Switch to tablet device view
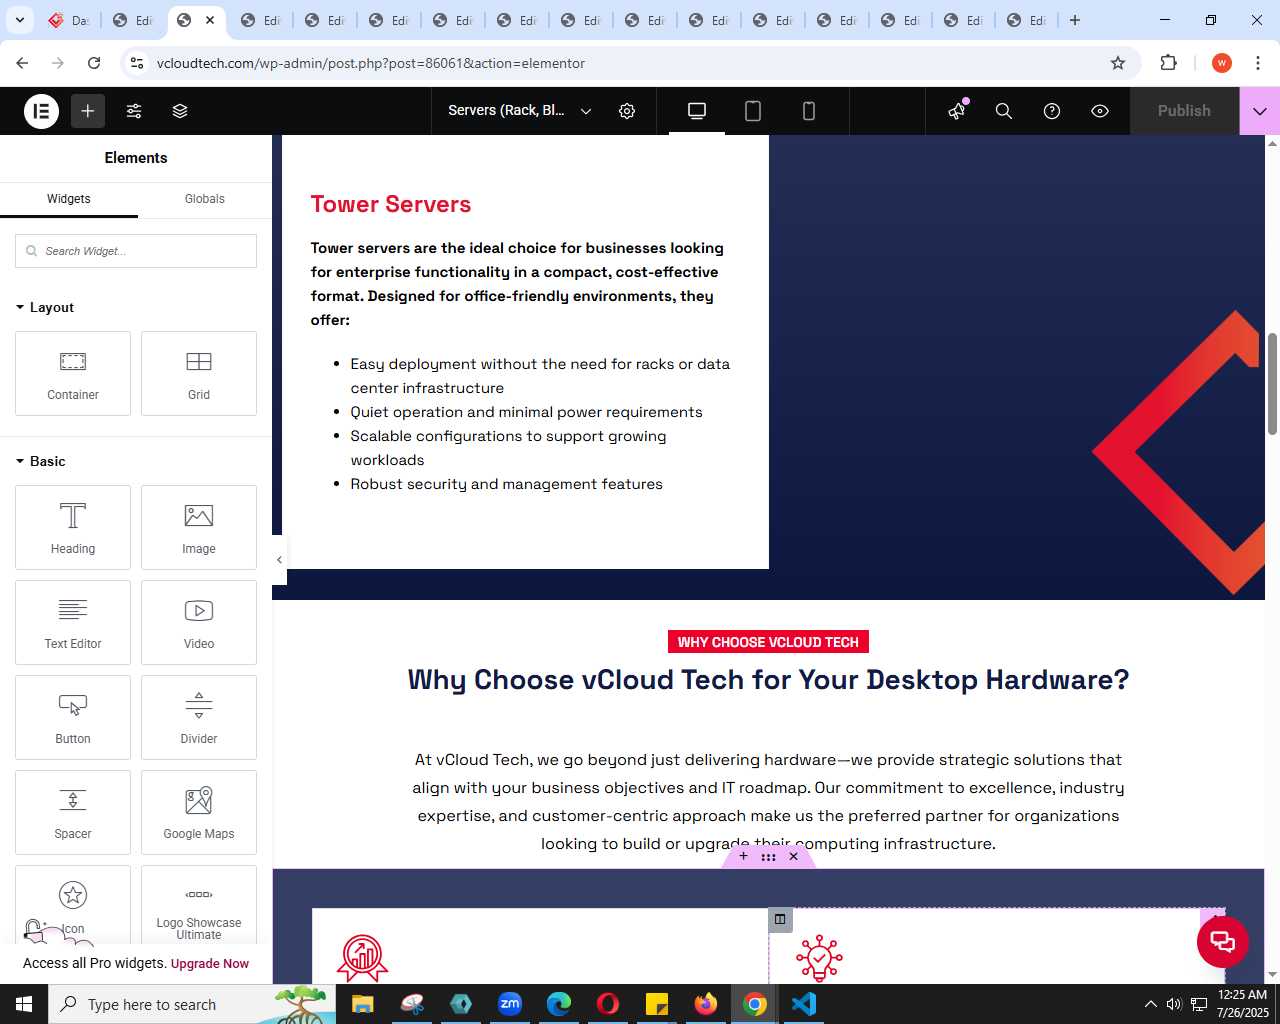The width and height of the screenshot is (1280, 1024). pyautogui.click(x=753, y=111)
